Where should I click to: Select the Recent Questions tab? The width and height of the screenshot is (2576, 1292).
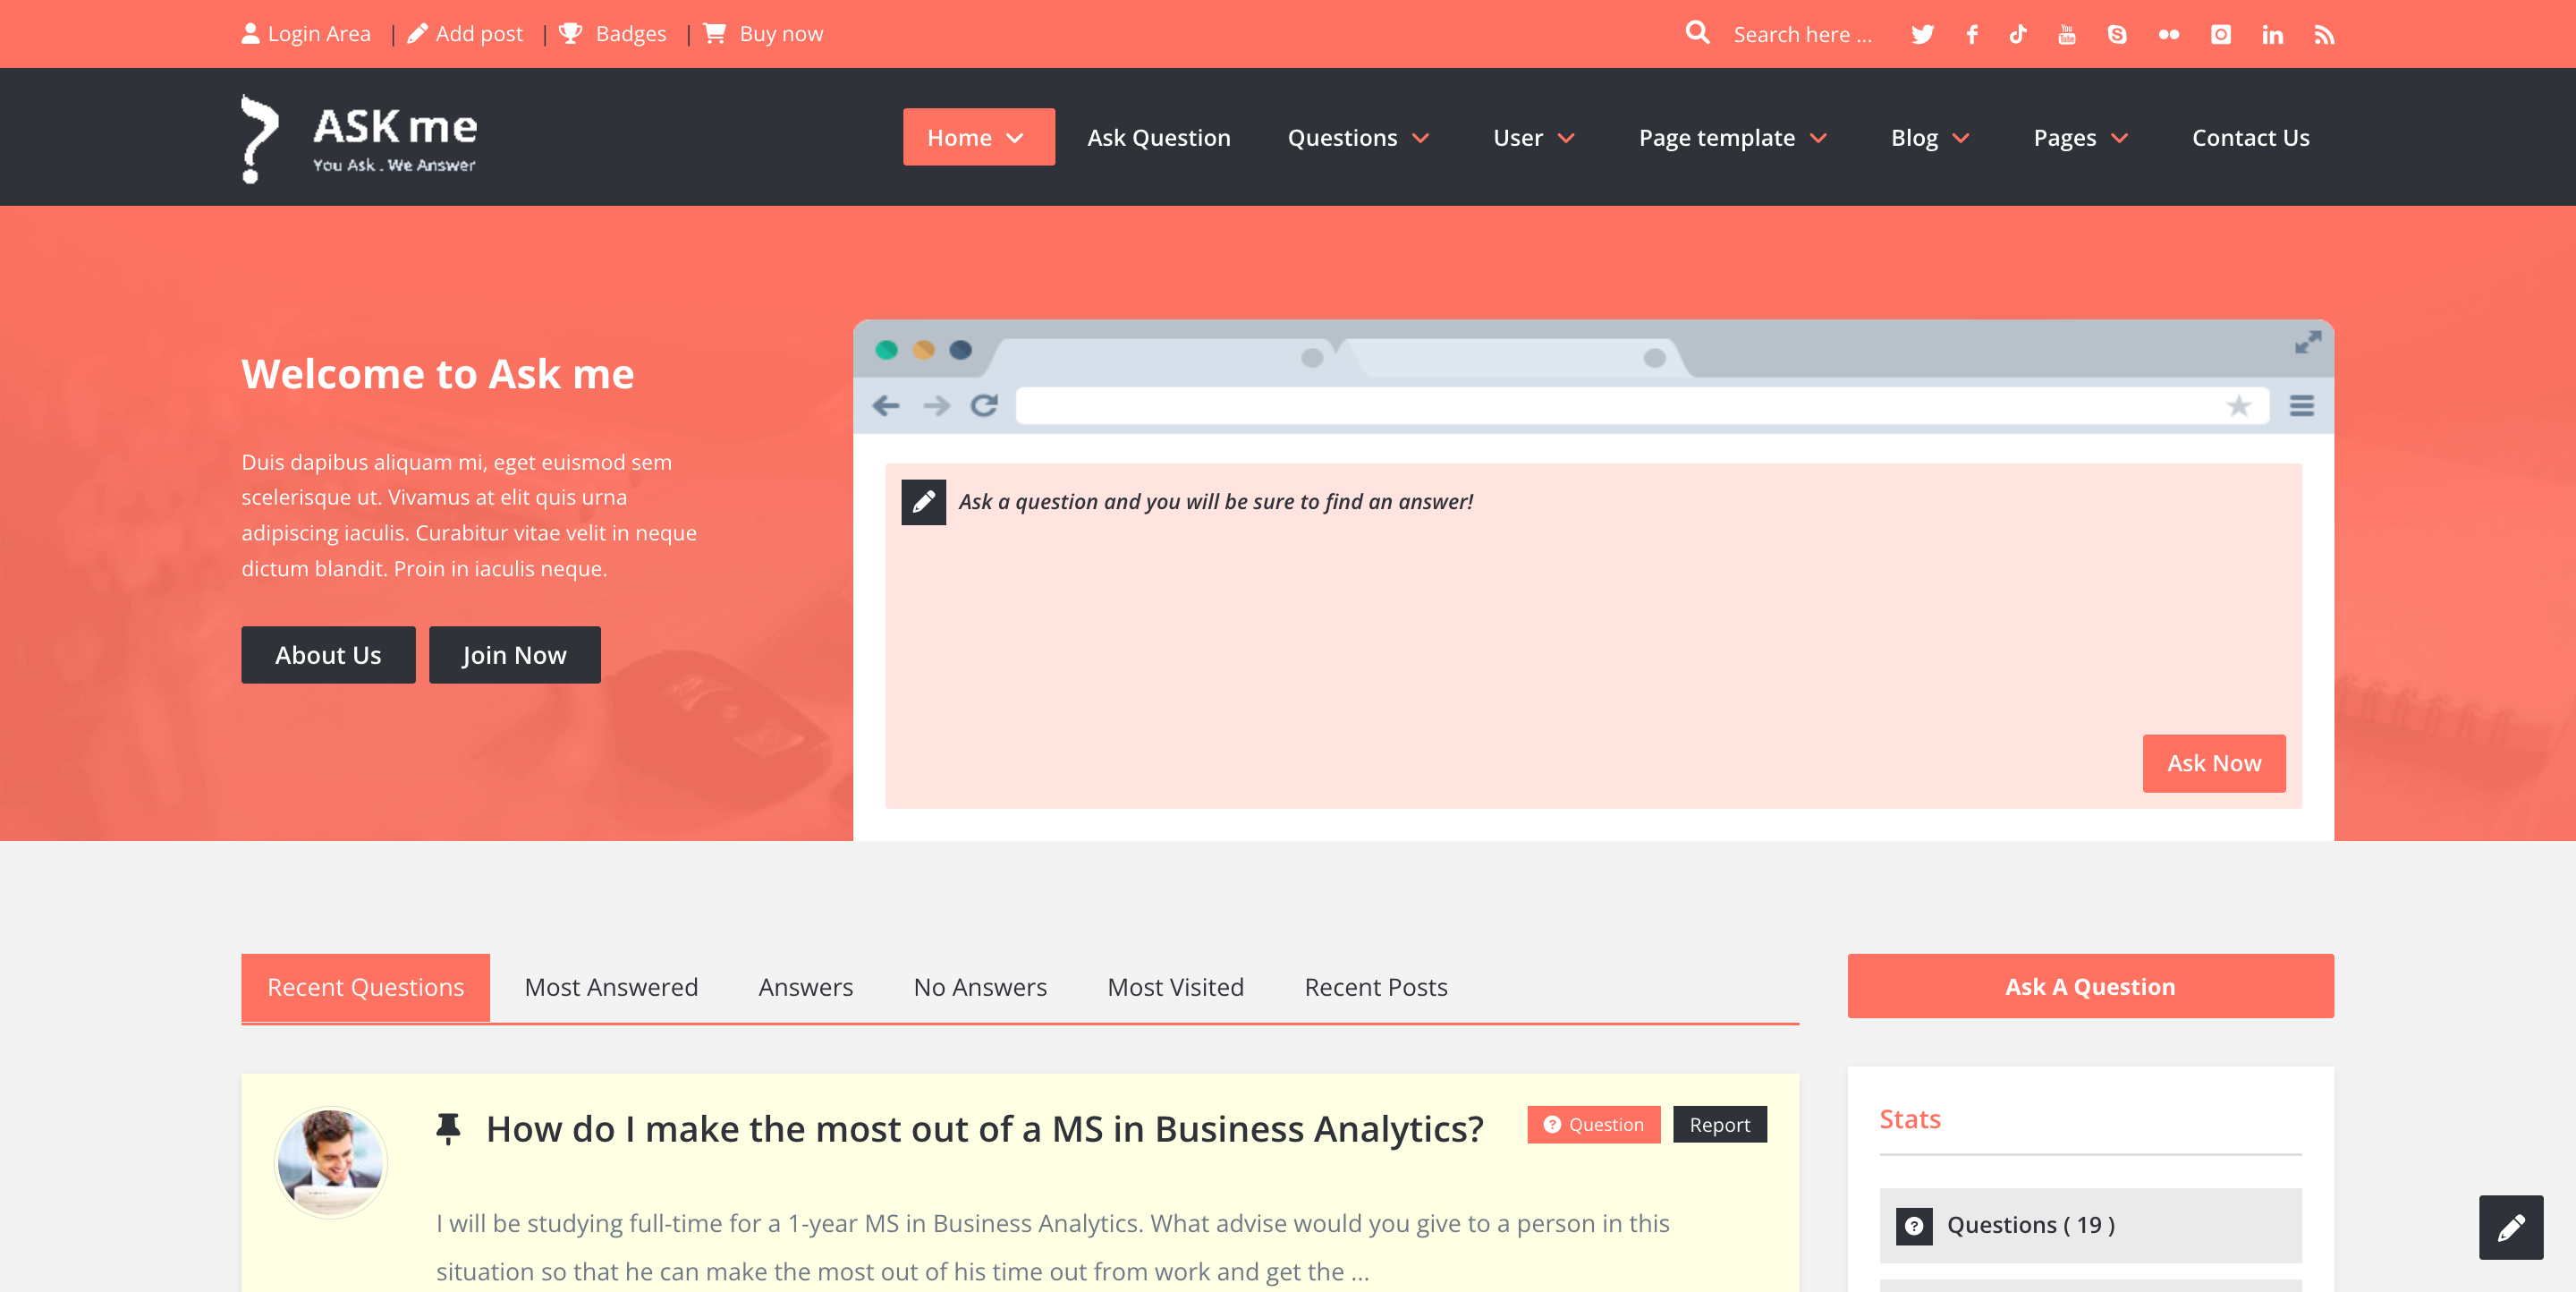pos(365,987)
